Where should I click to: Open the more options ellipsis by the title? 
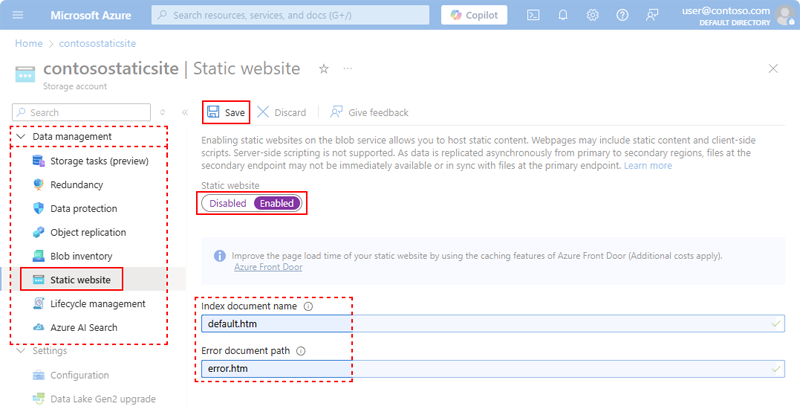(x=347, y=68)
